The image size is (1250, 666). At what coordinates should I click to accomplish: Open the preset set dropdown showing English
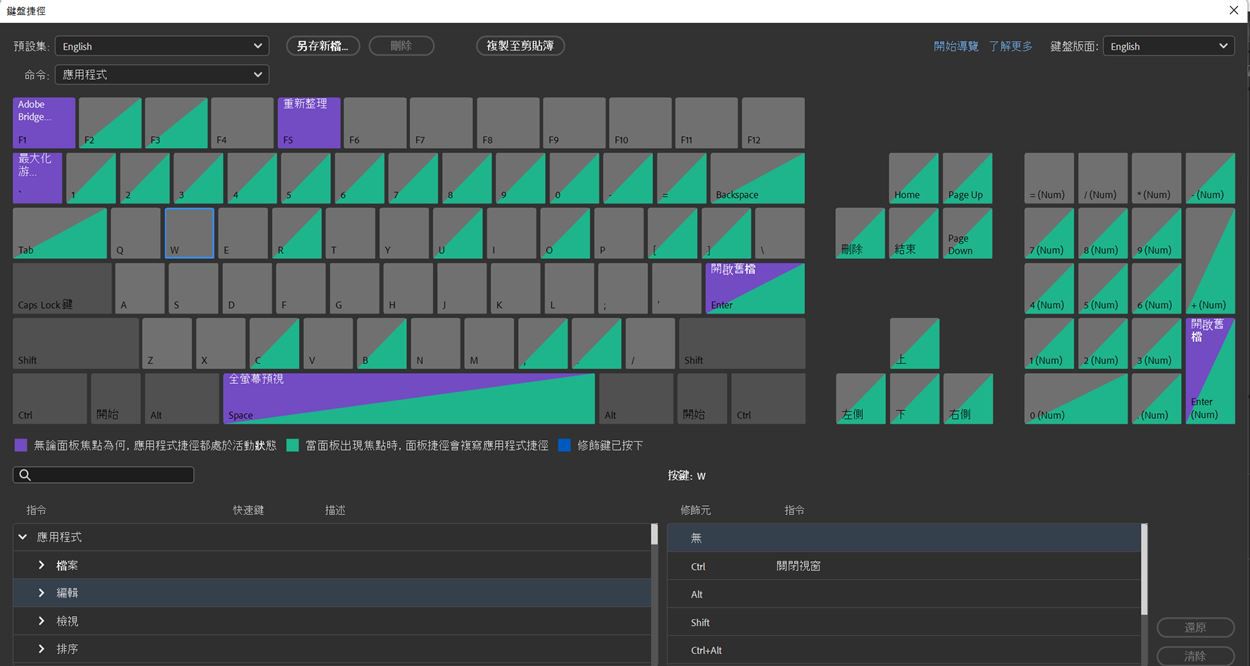(x=162, y=46)
